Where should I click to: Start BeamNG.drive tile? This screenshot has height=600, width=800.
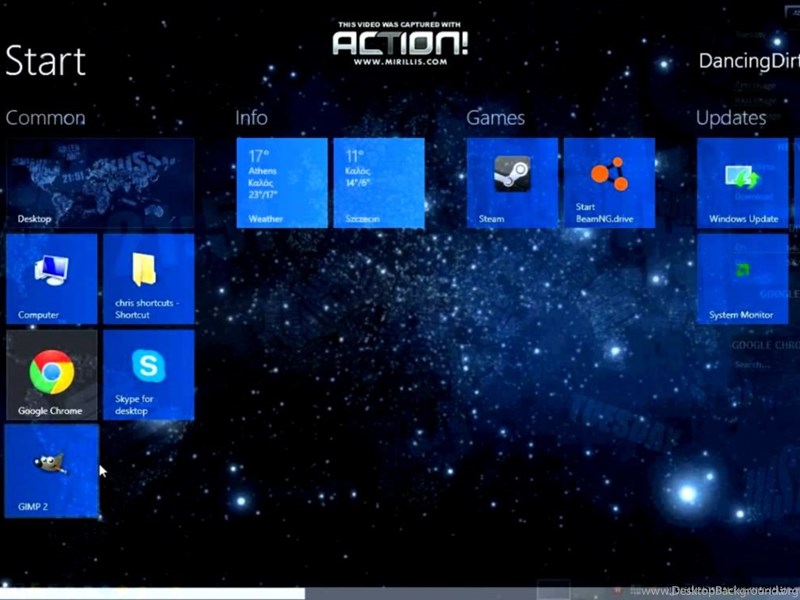610,183
